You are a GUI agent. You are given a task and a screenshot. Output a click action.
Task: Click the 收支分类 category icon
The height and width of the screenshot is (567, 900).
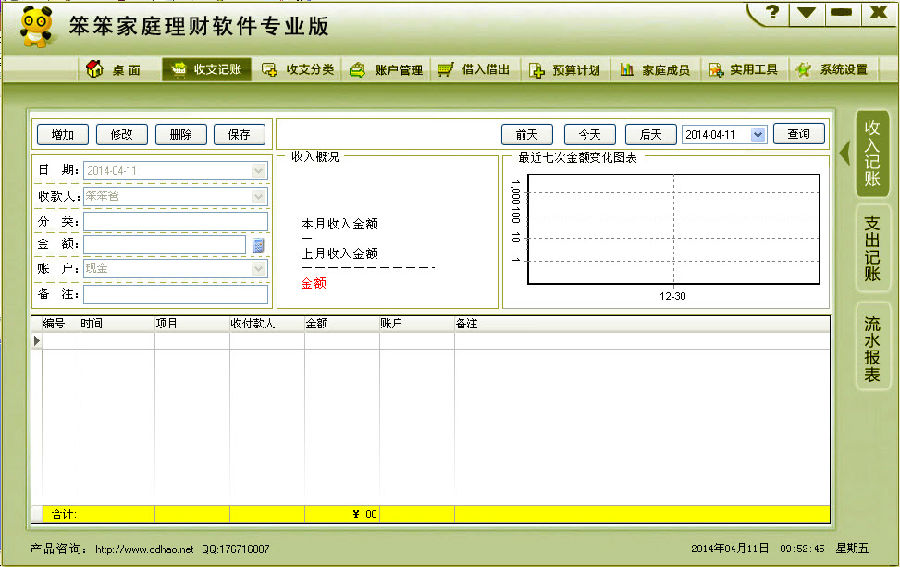(269, 70)
